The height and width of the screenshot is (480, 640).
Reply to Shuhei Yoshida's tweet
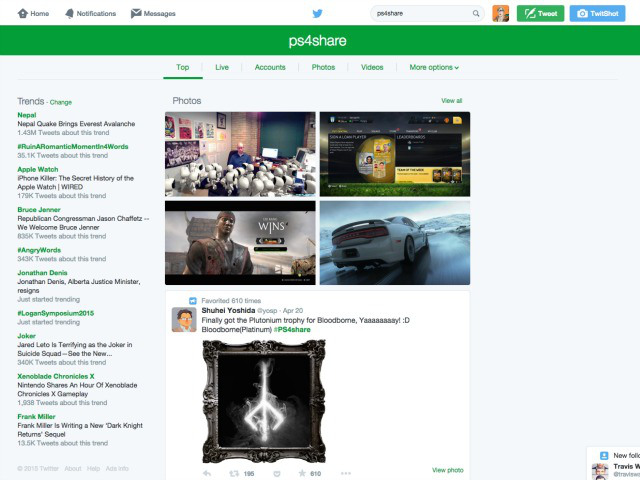(x=207, y=473)
